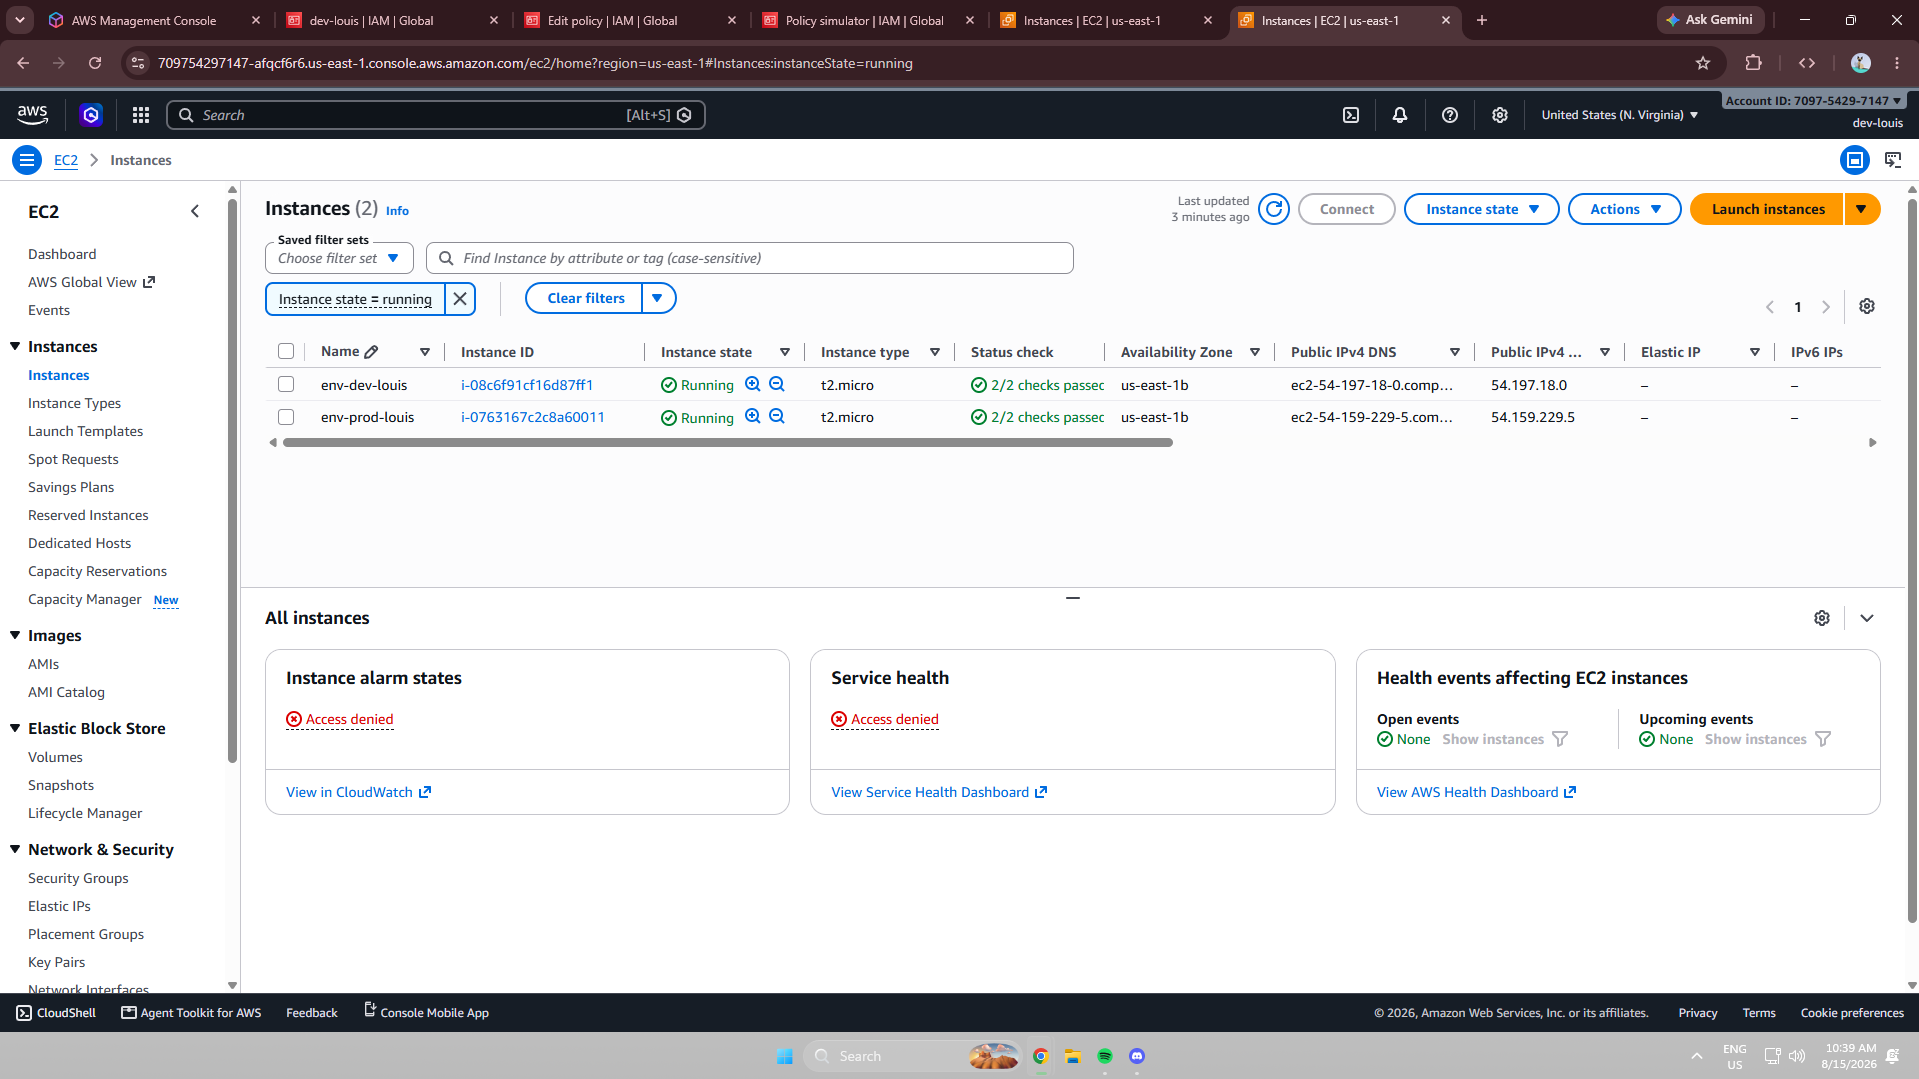Open Spotify from the taskbar
The height and width of the screenshot is (1079, 1919).
pos(1105,1056)
